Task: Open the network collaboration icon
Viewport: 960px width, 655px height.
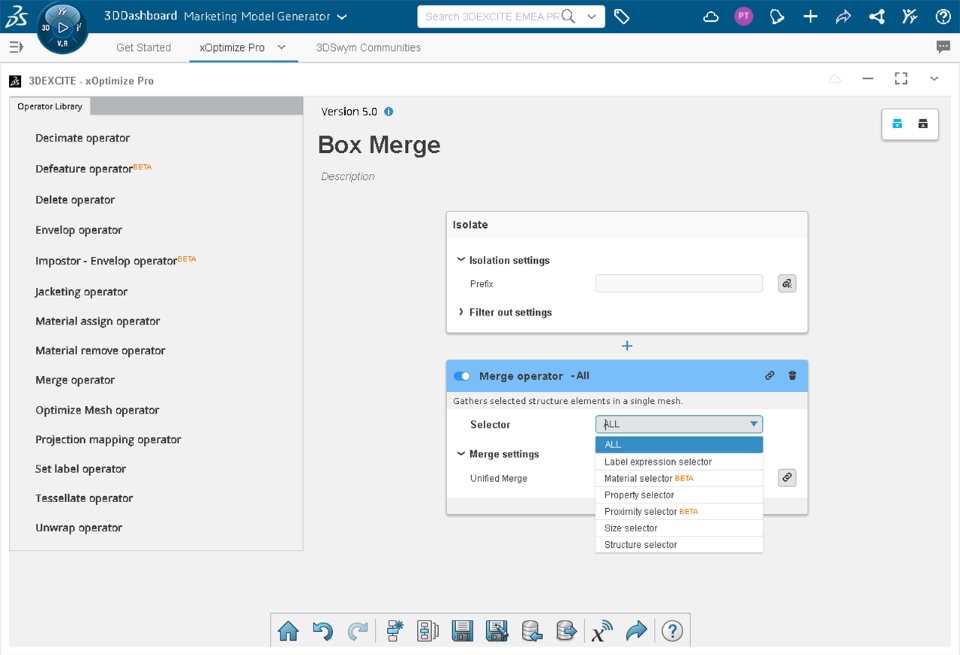Action: tap(877, 17)
